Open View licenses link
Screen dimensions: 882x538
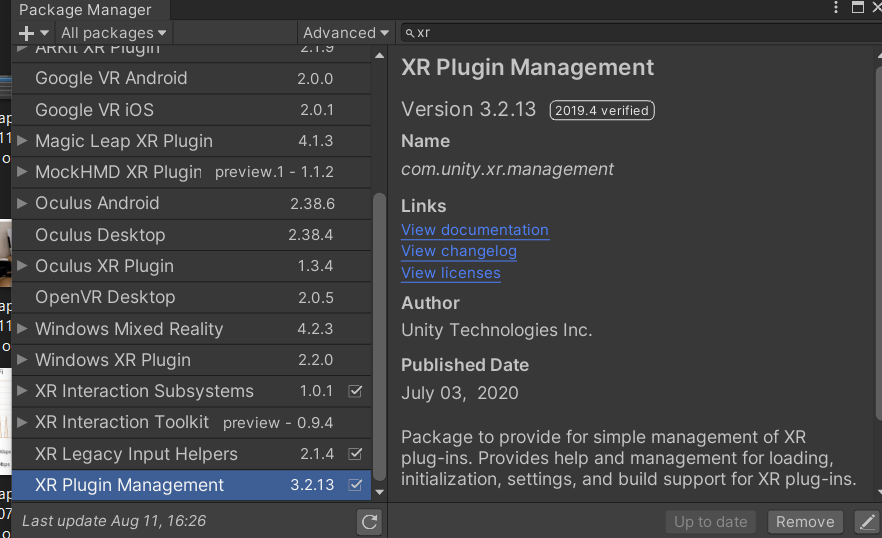coord(451,273)
